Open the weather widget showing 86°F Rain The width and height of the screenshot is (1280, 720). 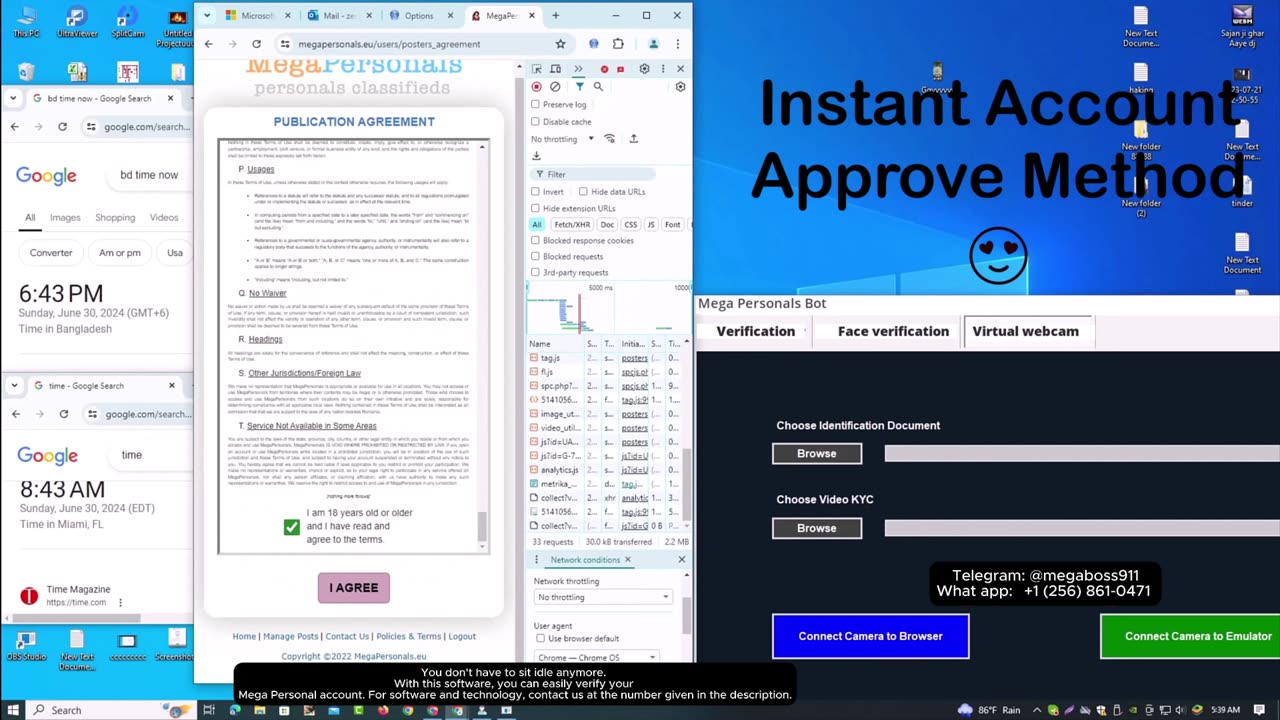990,710
